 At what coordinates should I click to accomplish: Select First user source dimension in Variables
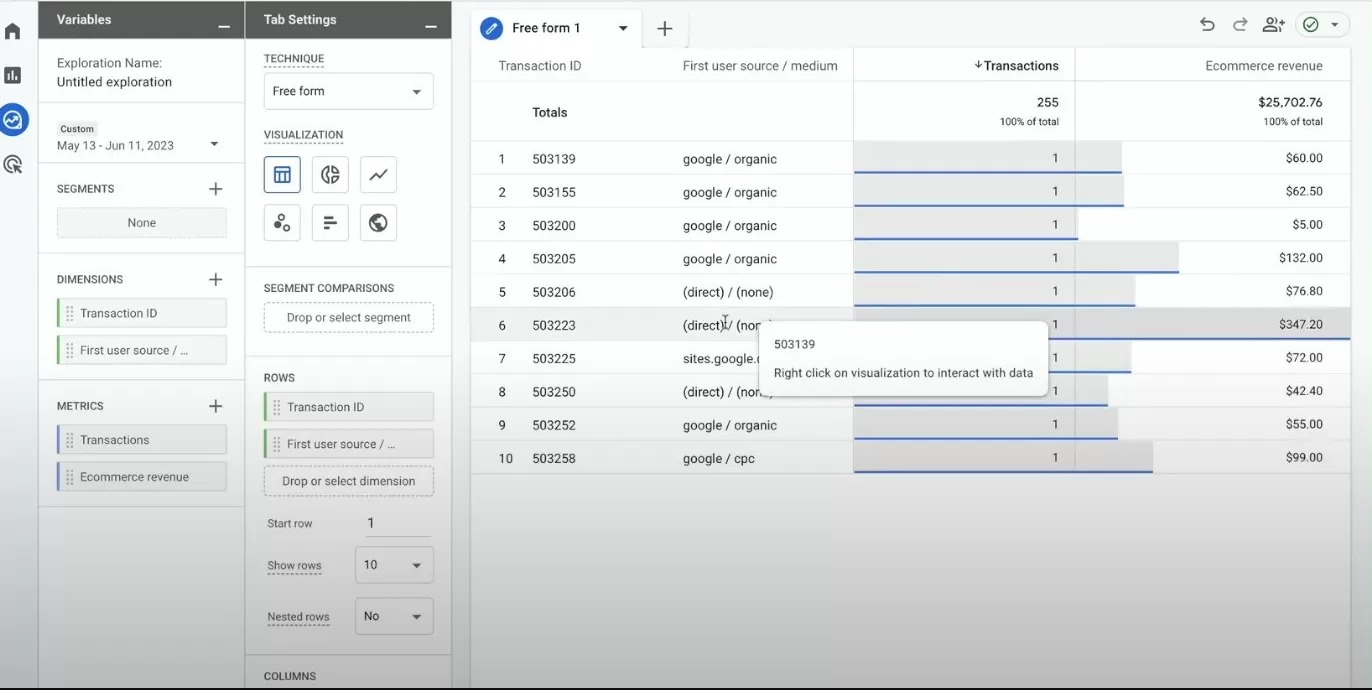pos(141,350)
